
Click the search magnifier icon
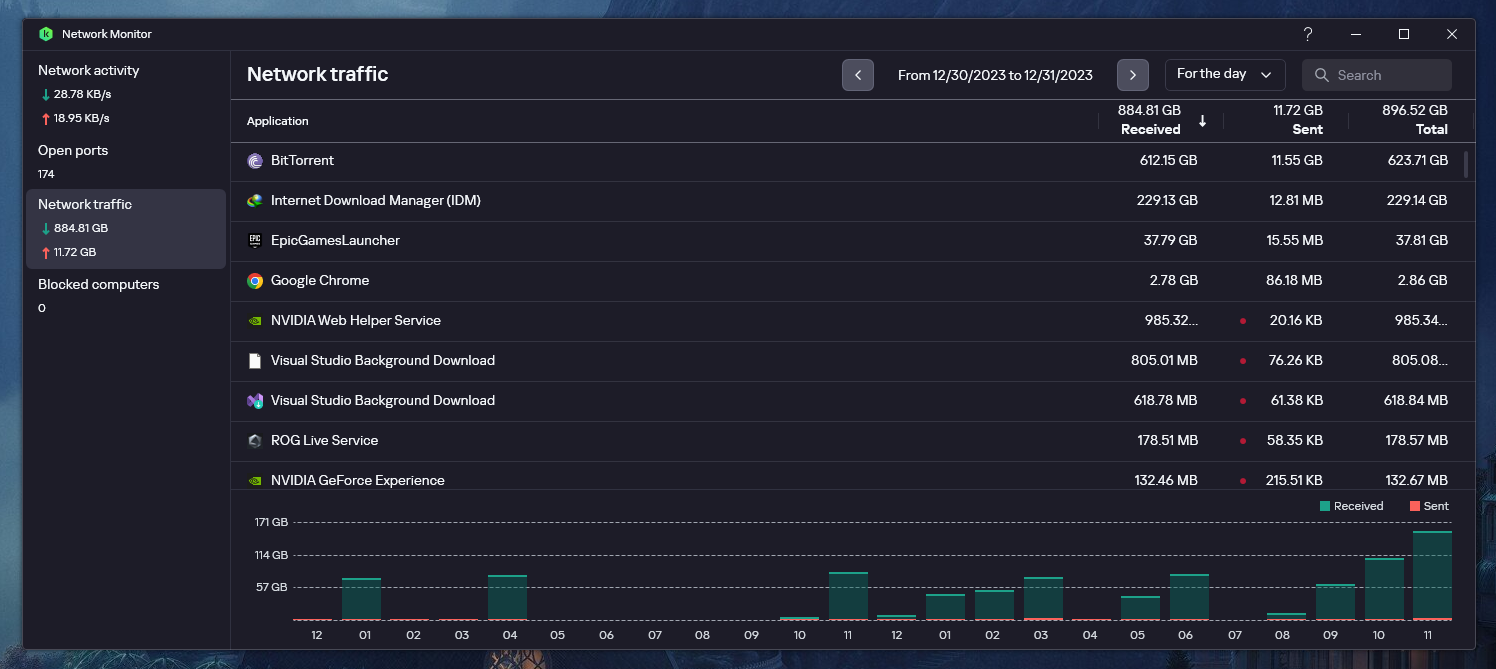point(1322,75)
